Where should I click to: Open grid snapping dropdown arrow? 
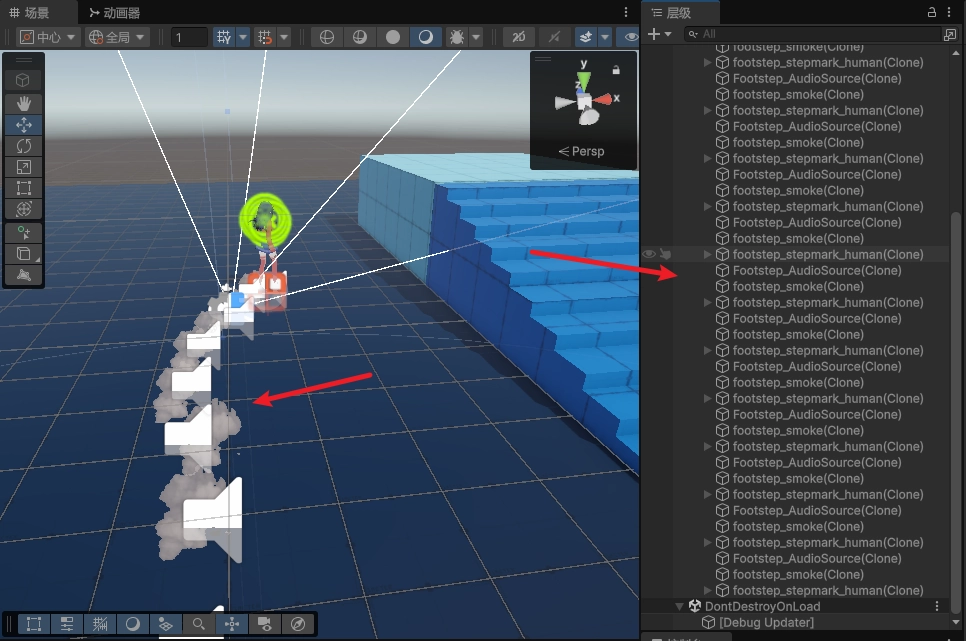pos(284,37)
